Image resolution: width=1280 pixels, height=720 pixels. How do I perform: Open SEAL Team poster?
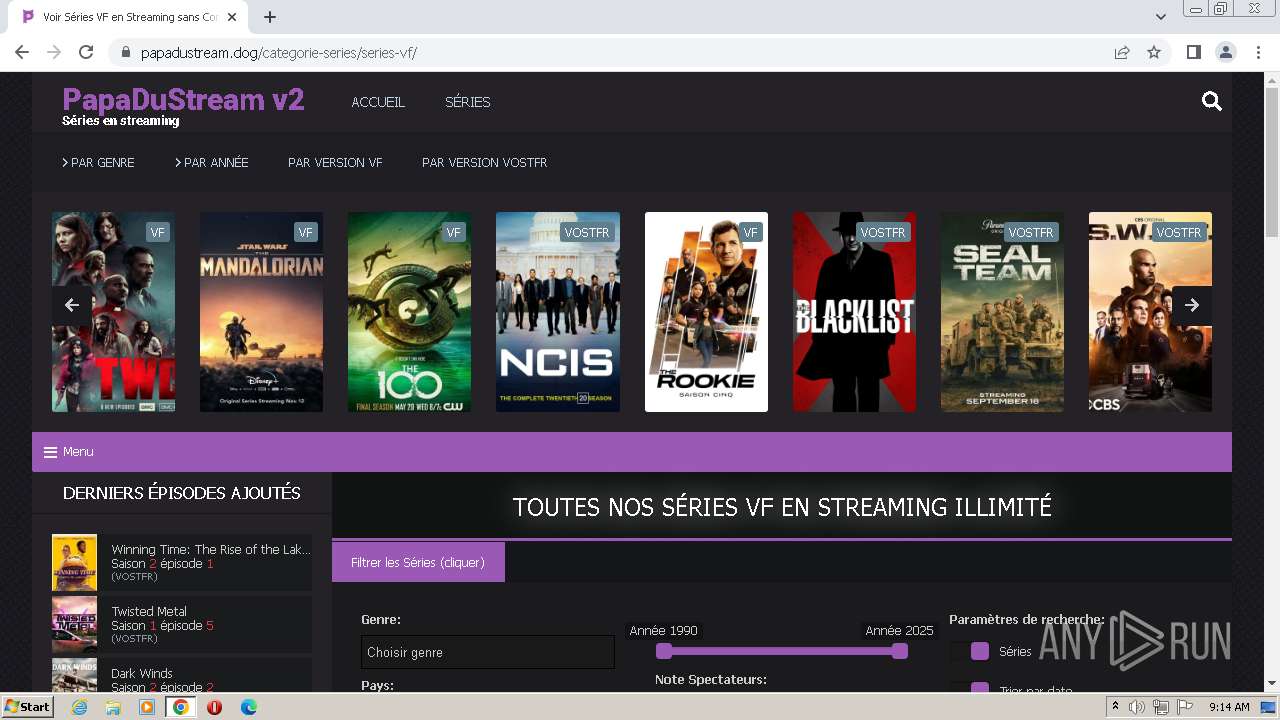(x=1002, y=312)
